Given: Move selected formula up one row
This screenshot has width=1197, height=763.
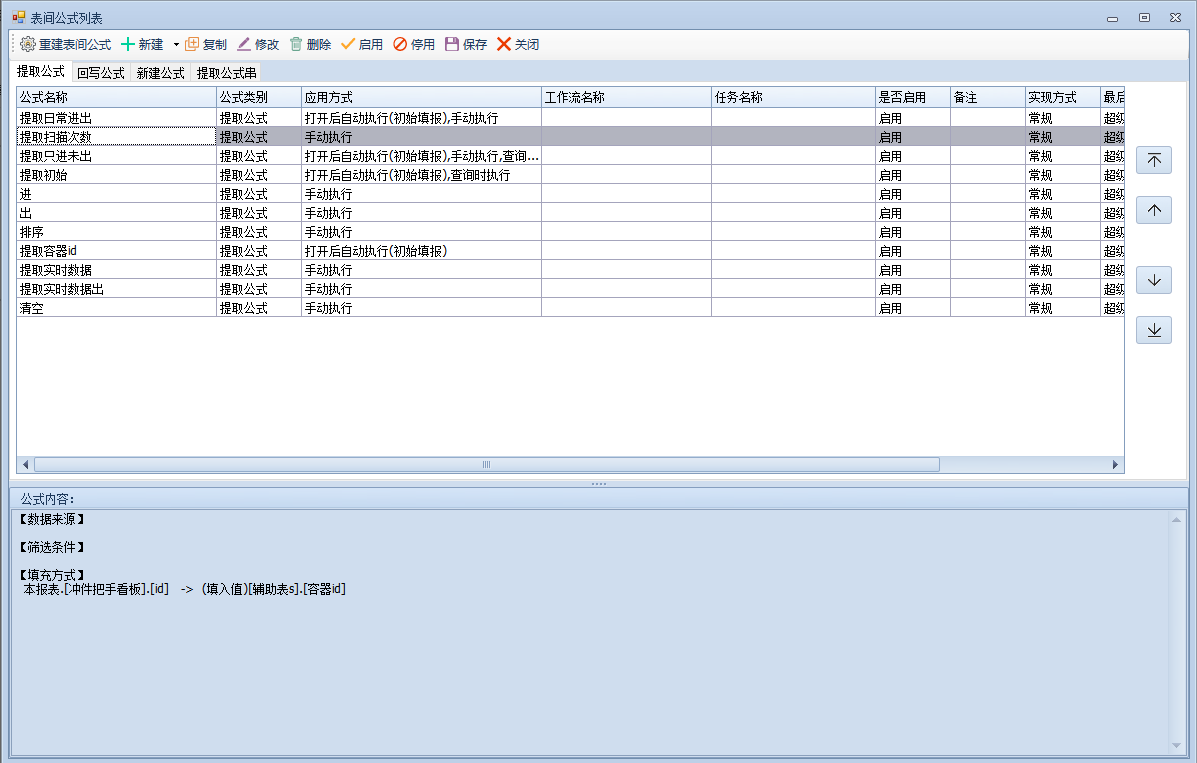Looking at the screenshot, I should (1154, 210).
